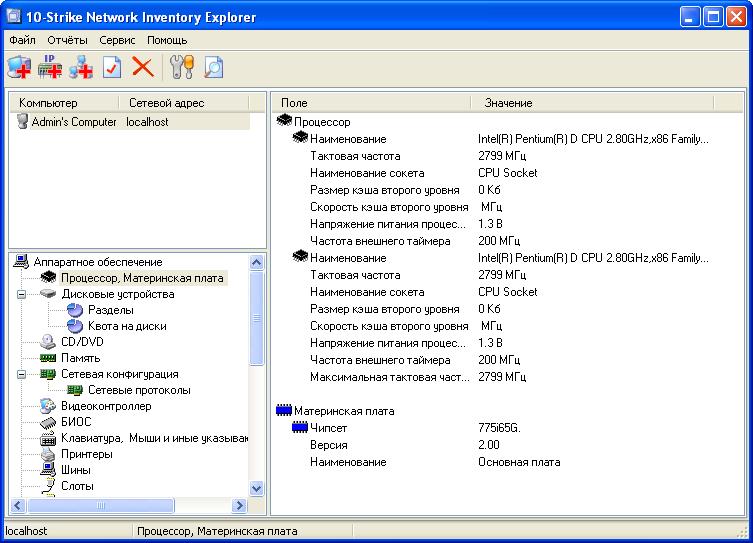This screenshot has width=753, height=543.
Task: Click the magnifier search toolbar icon
Action: click(213, 67)
